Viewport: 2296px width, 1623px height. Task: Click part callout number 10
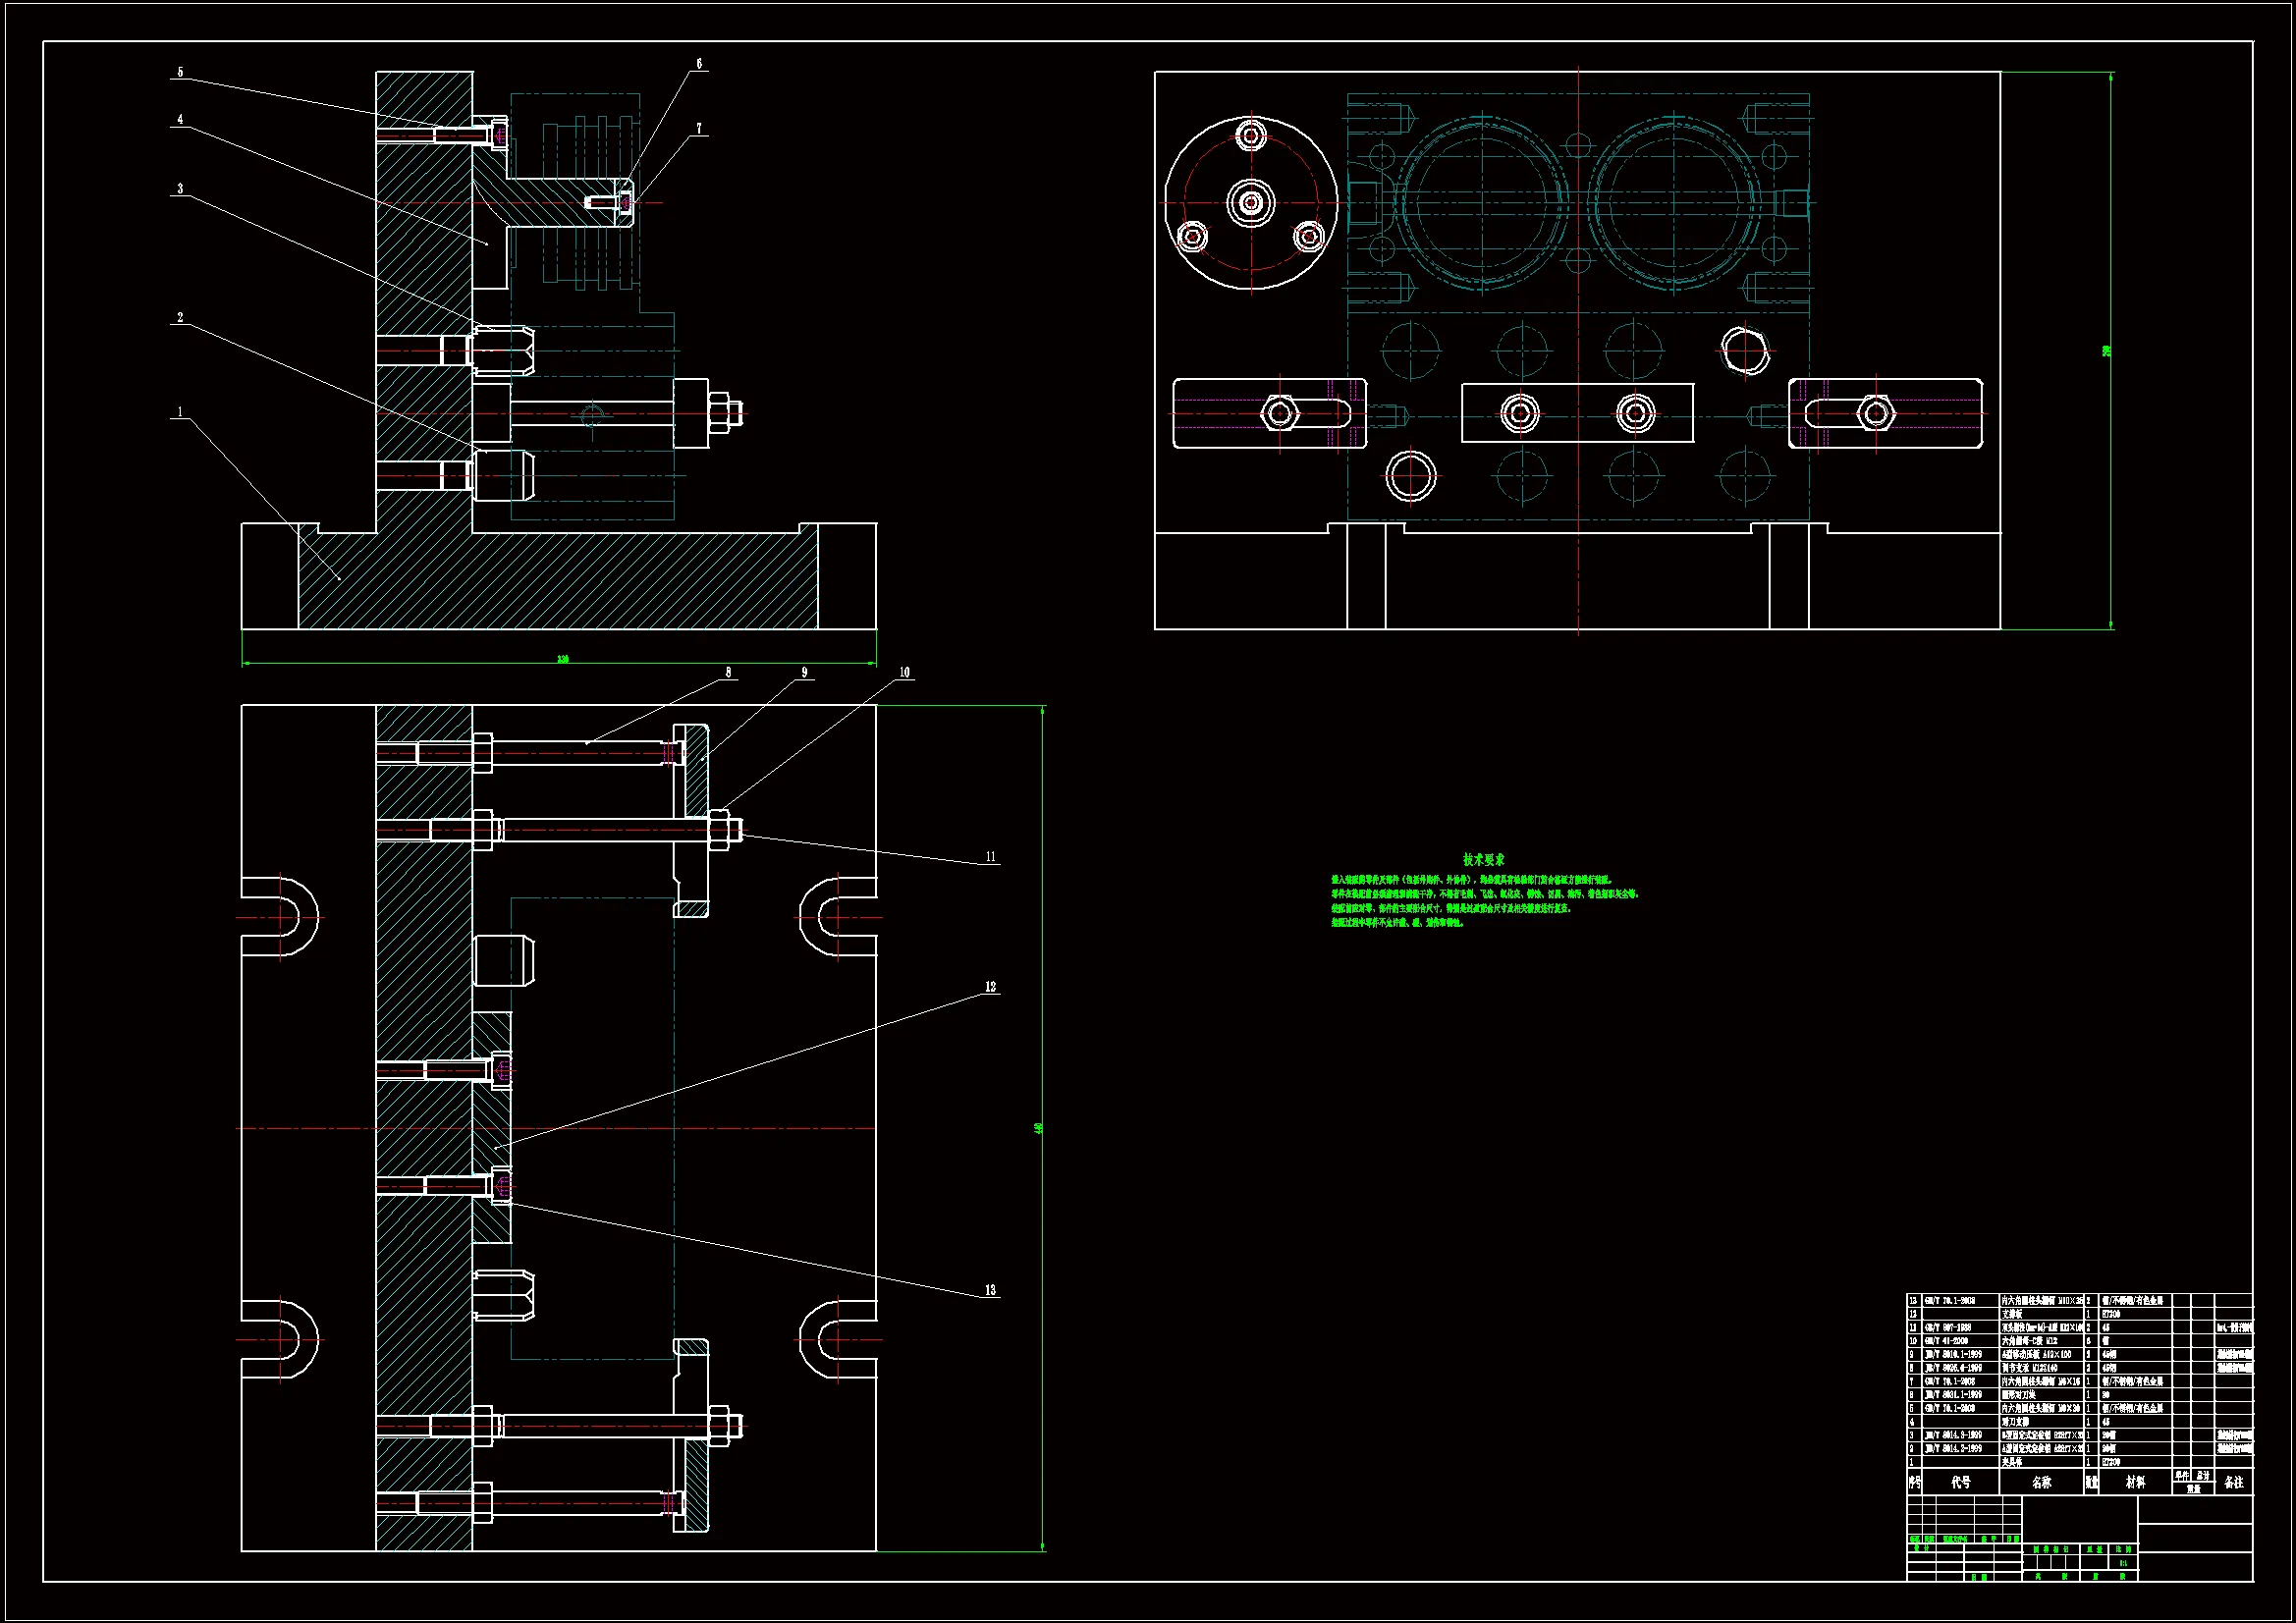point(904,673)
